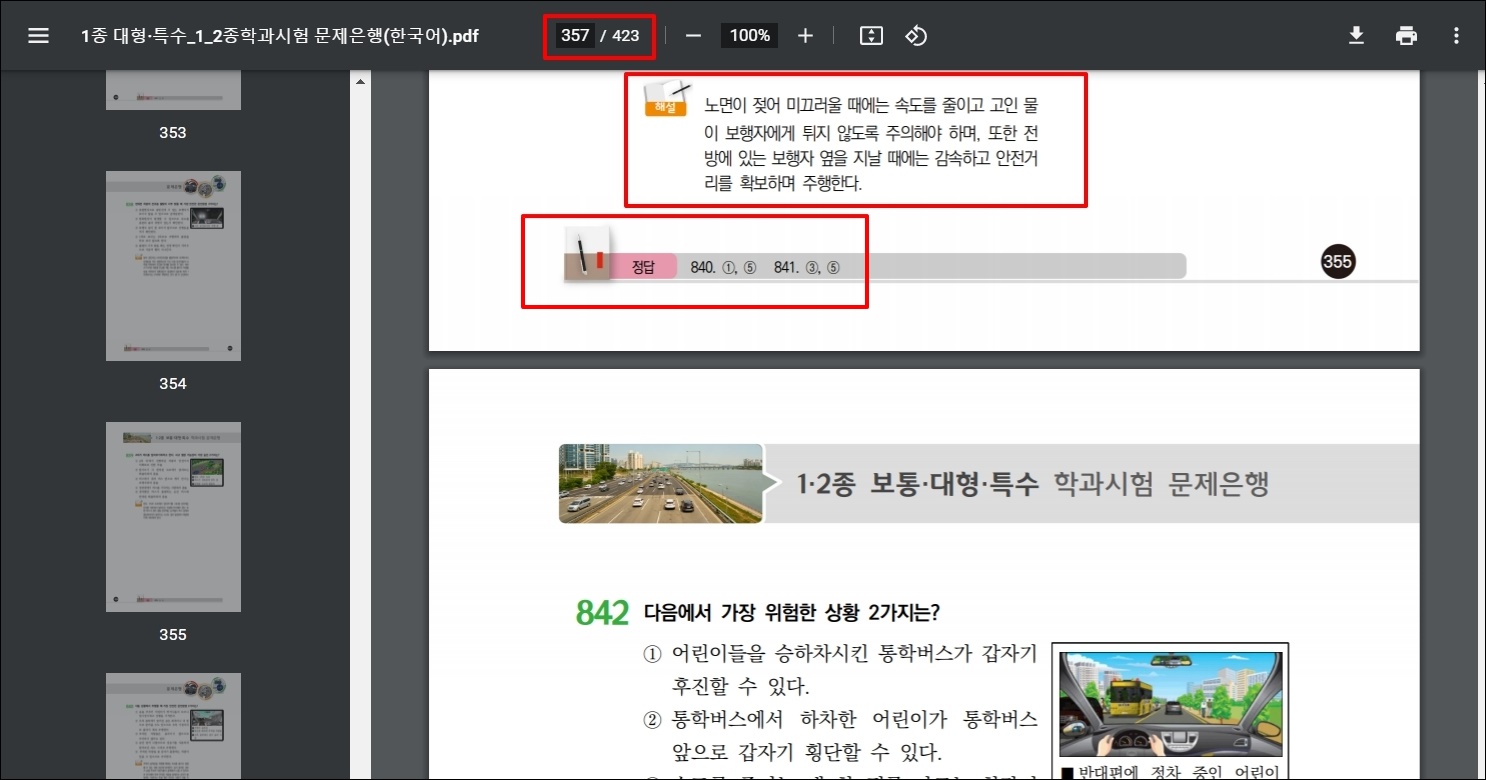
Task: Open the partially visible thumbnail below 355
Action: coord(173,726)
